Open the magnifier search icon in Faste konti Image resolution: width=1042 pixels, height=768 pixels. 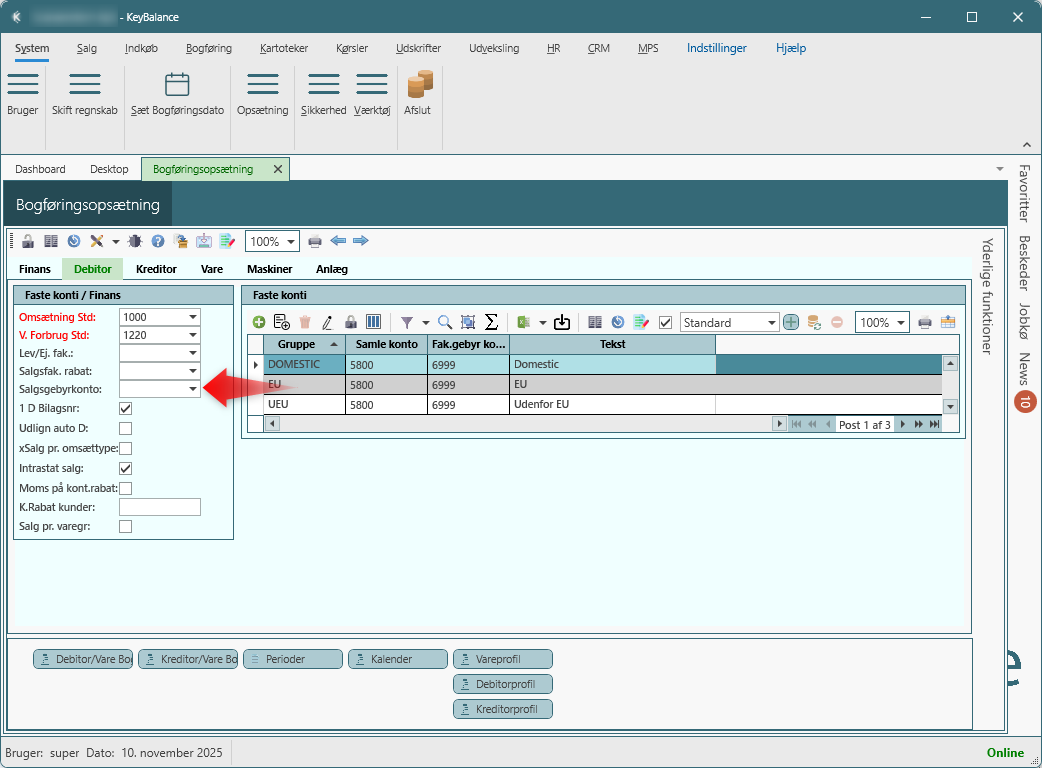(x=444, y=323)
